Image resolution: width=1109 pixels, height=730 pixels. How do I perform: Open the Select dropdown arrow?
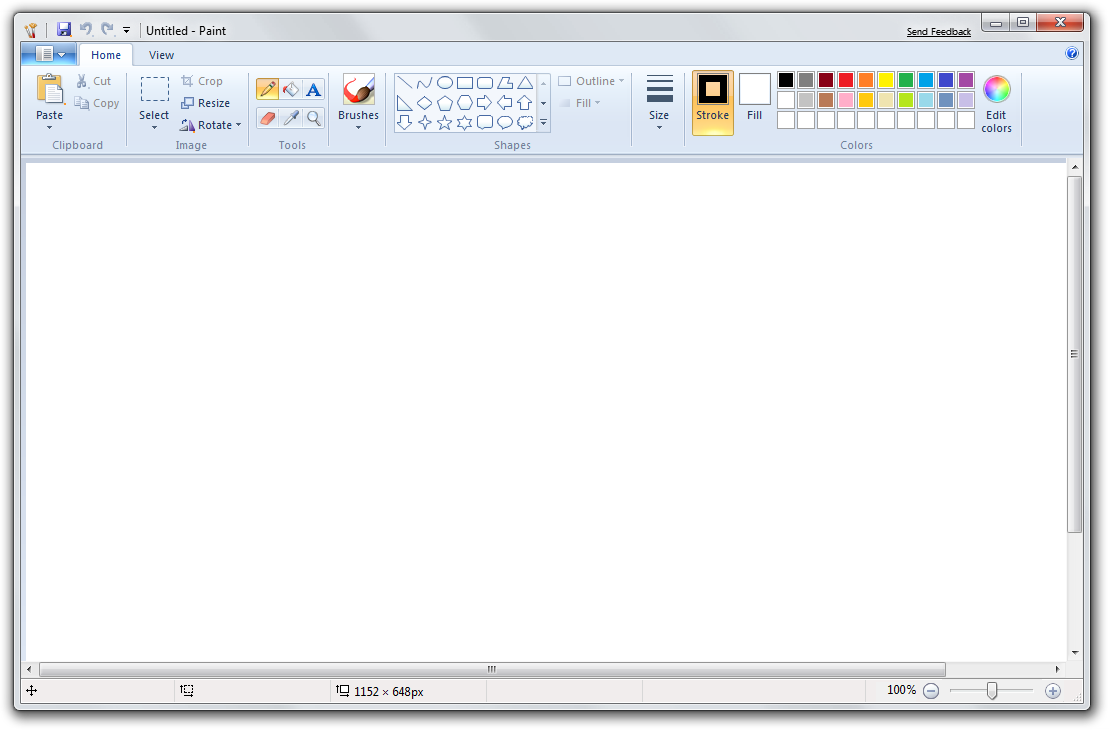click(154, 128)
